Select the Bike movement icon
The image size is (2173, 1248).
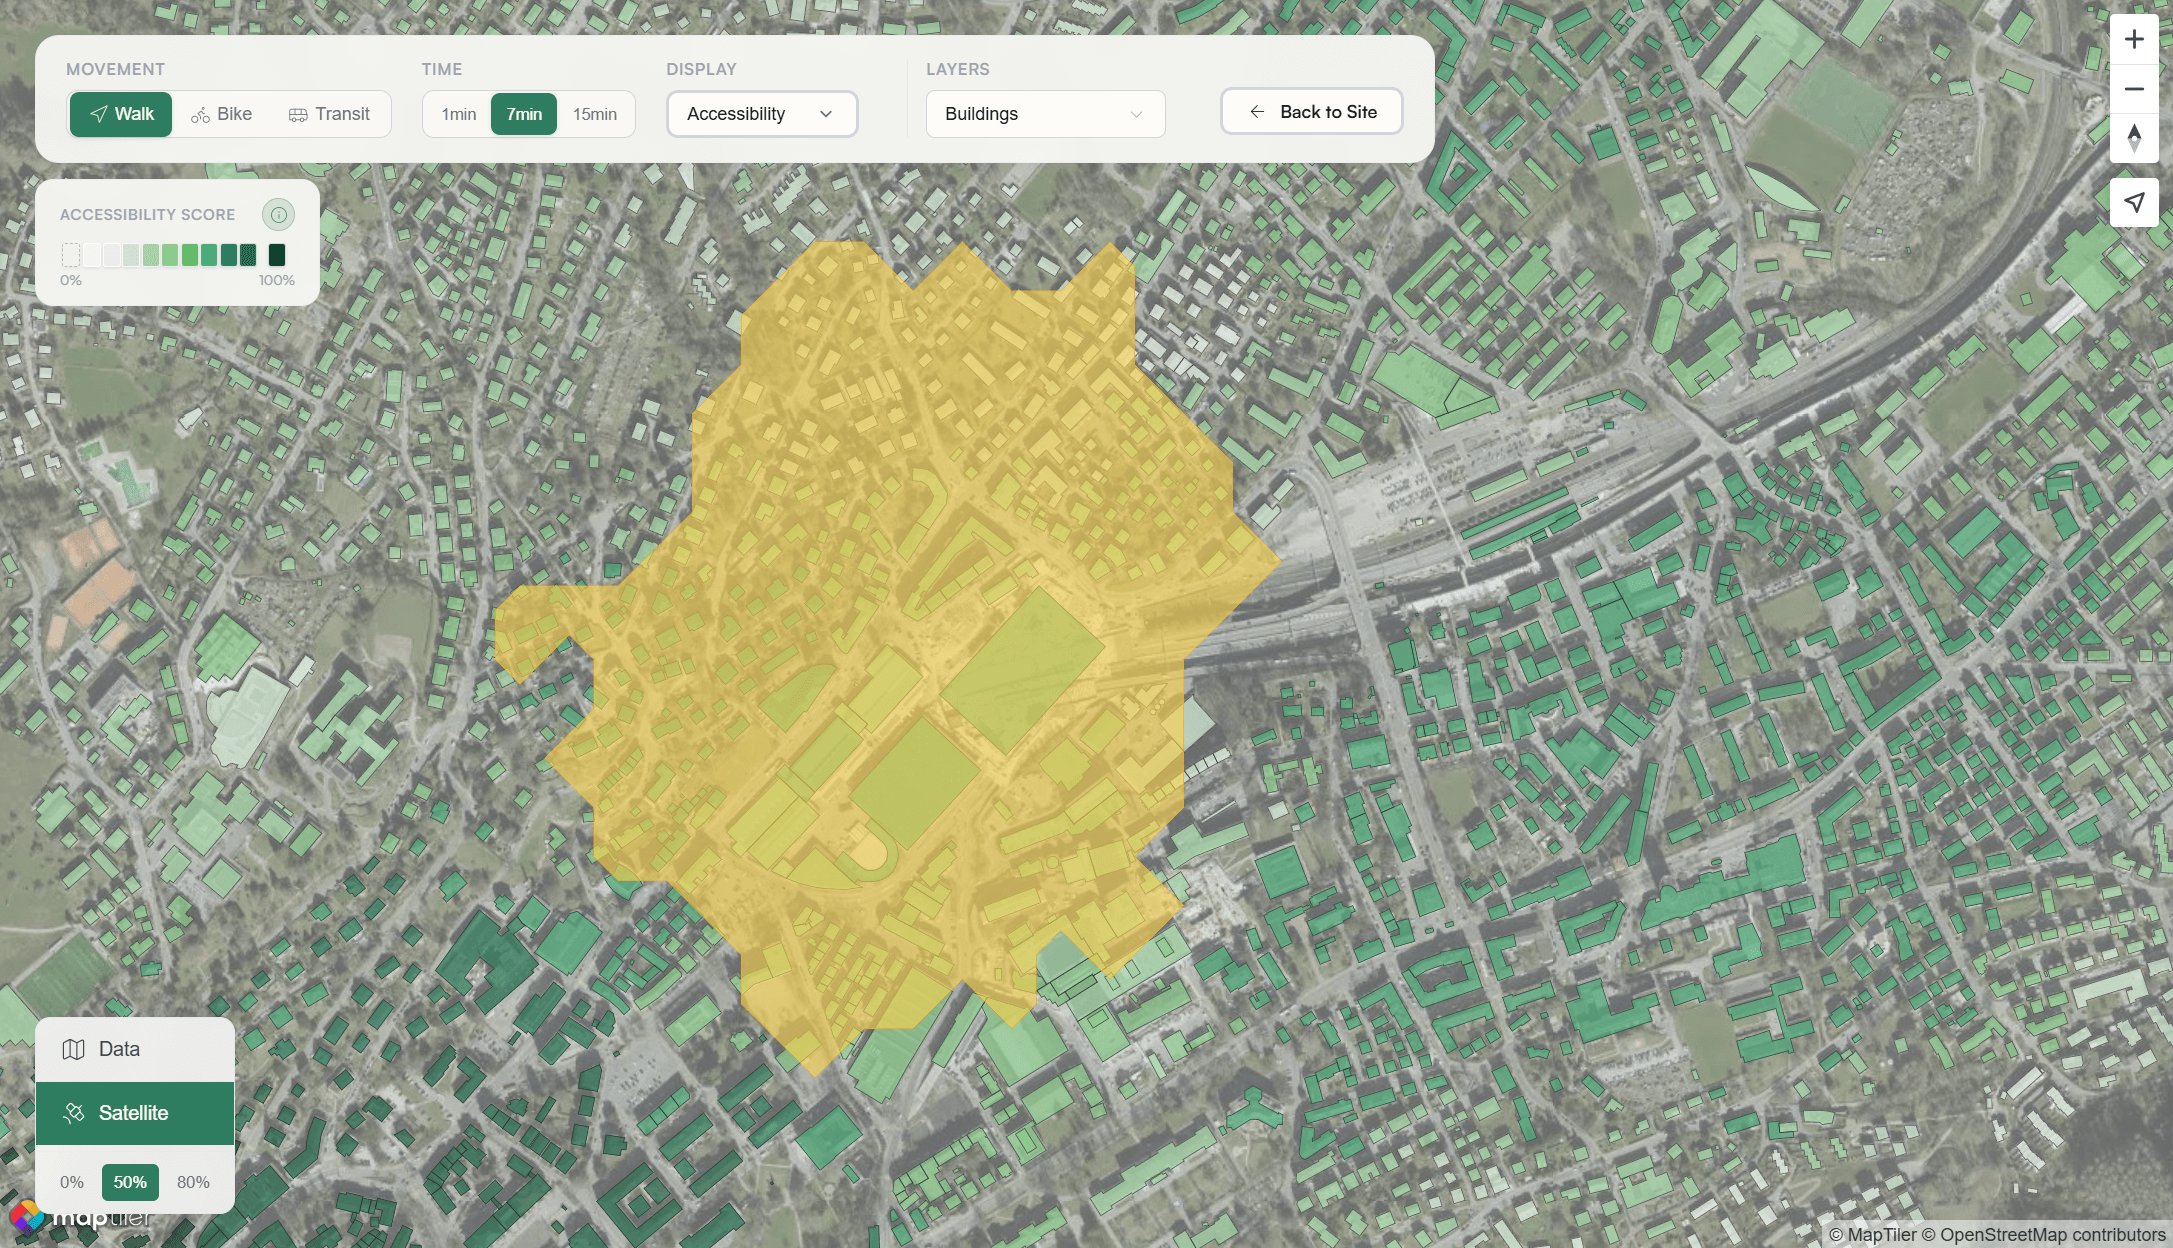[200, 113]
